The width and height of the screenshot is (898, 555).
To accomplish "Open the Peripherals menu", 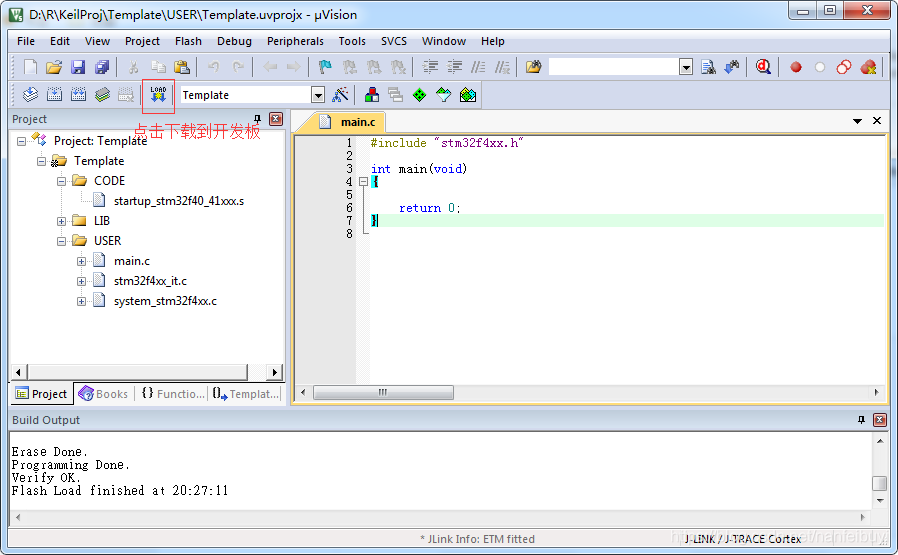I will 295,41.
